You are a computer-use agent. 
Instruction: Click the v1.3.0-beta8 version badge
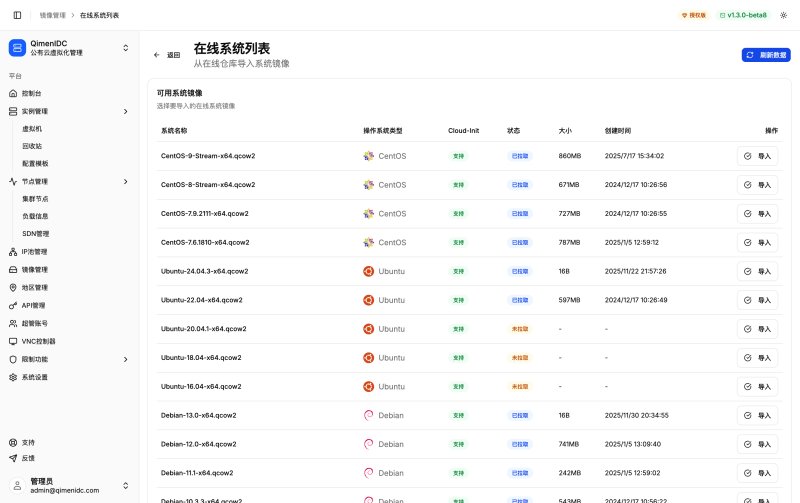click(743, 15)
